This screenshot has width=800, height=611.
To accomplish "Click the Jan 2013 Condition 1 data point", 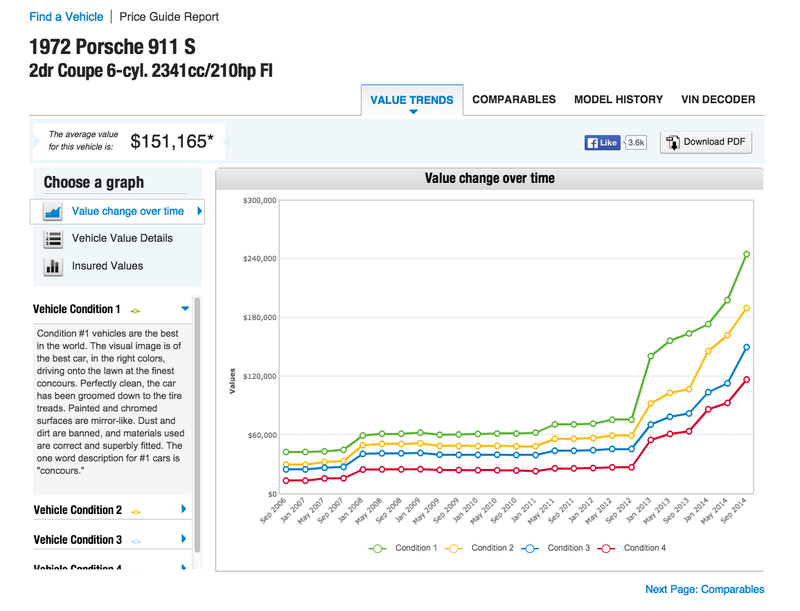I will (x=651, y=356).
